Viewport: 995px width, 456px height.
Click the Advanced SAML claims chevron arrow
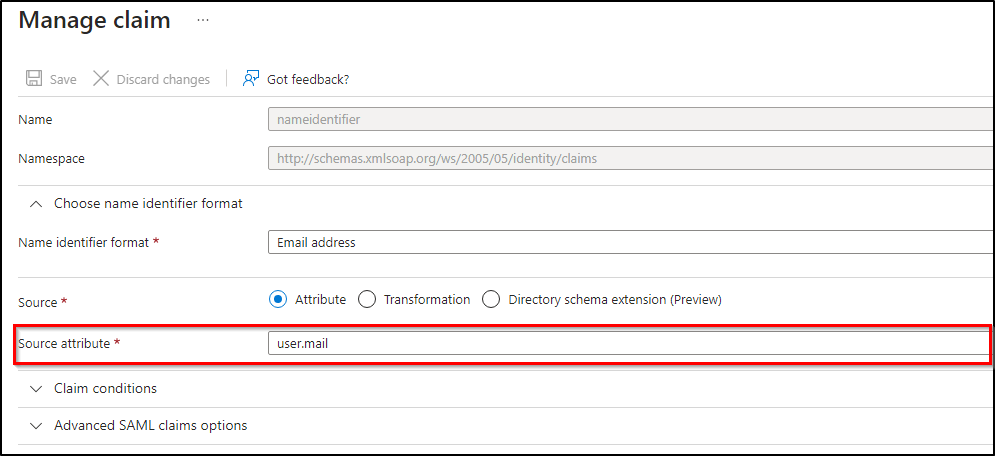37,425
